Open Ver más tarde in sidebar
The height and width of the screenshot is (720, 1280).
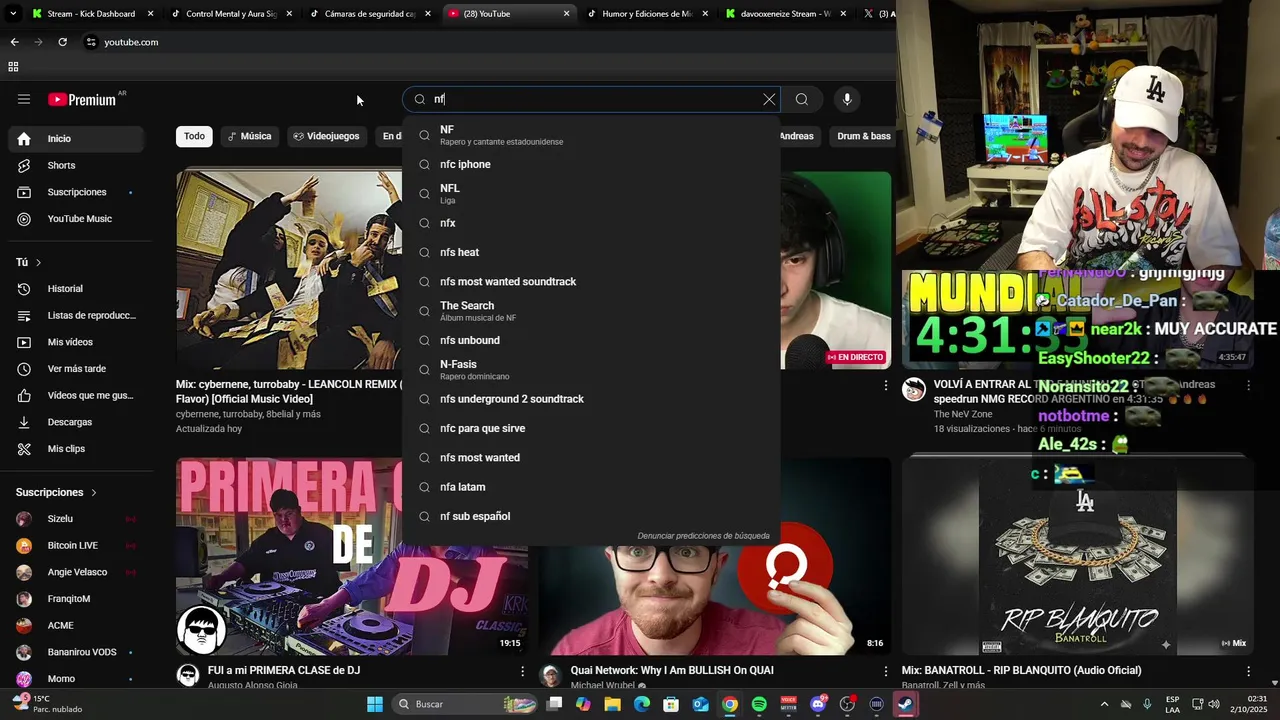point(76,369)
